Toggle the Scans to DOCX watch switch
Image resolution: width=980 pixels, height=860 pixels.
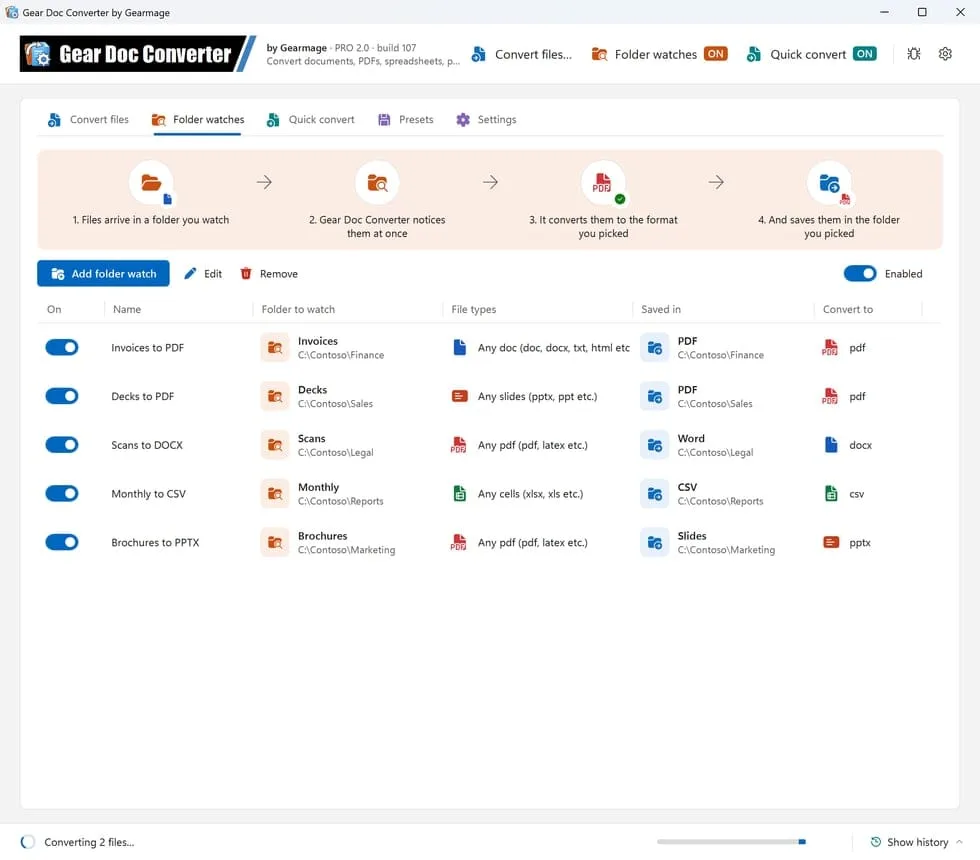click(62, 445)
